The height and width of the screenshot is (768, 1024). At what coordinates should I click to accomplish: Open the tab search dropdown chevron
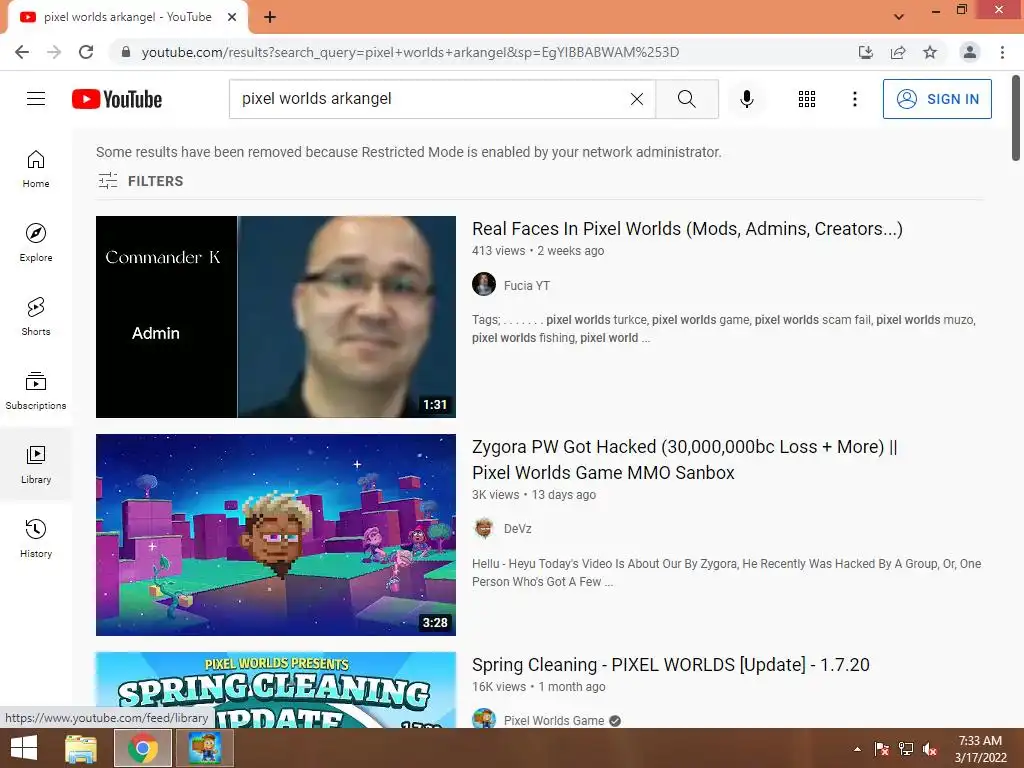pos(899,17)
